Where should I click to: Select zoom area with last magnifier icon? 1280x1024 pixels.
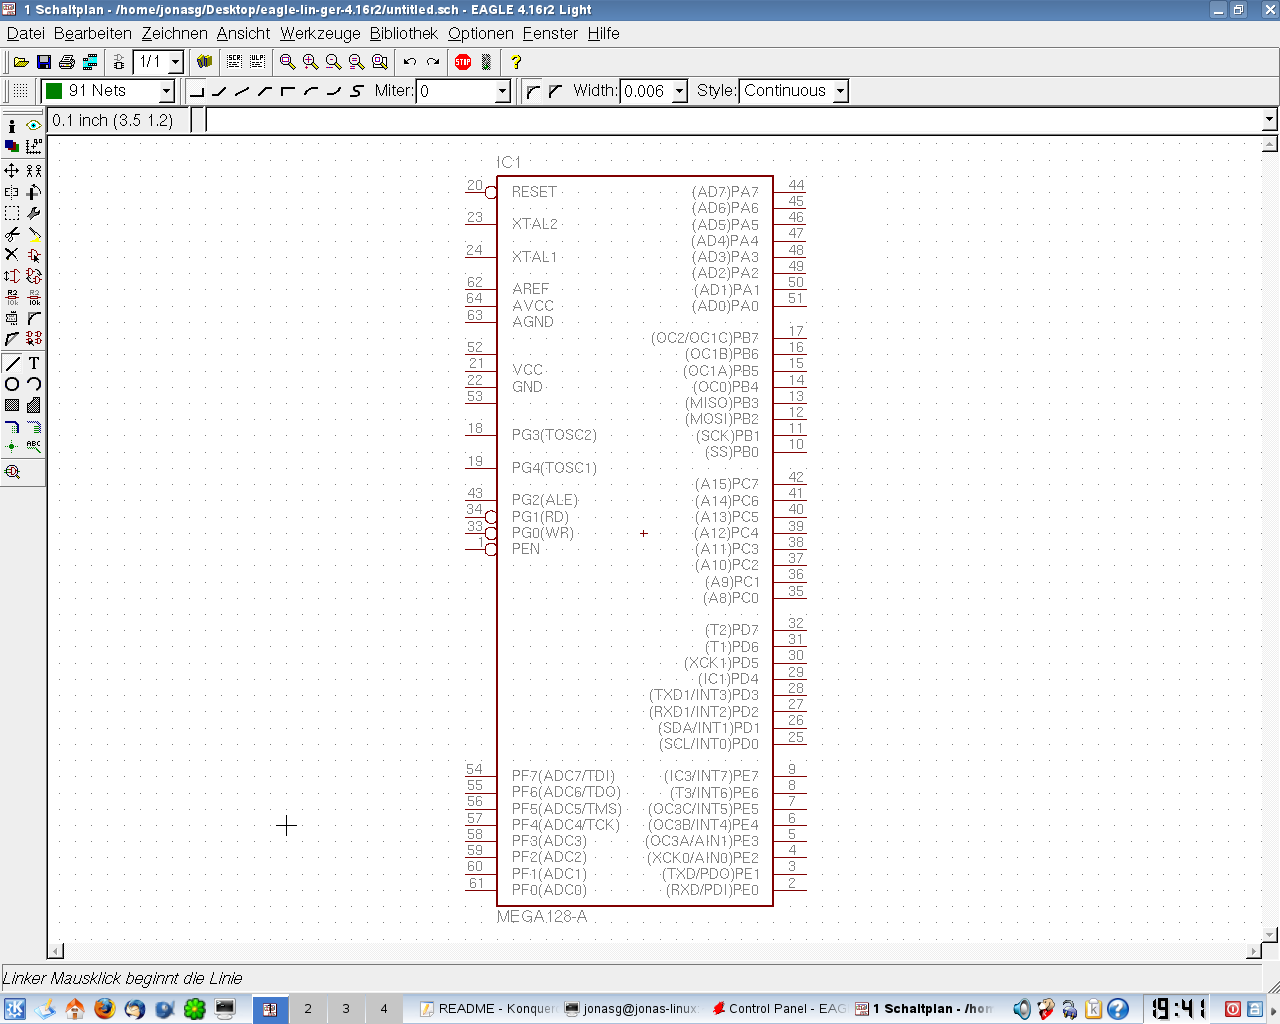(379, 62)
